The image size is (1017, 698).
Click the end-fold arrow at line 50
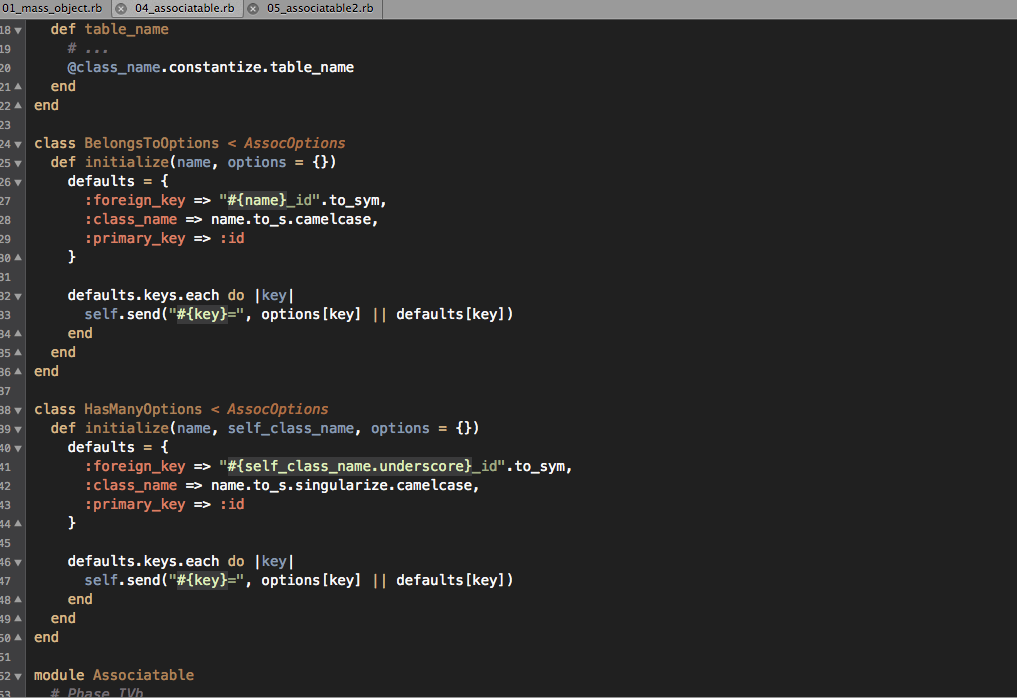[x=18, y=638]
